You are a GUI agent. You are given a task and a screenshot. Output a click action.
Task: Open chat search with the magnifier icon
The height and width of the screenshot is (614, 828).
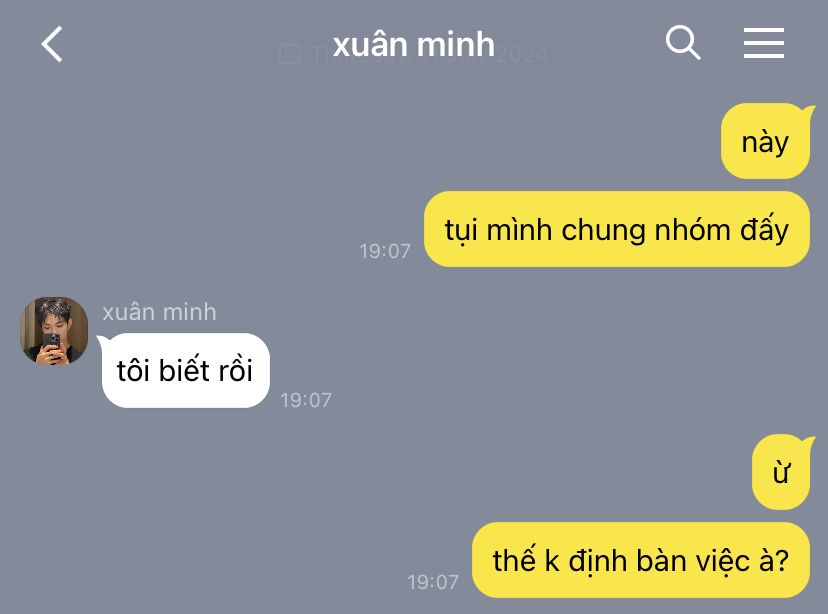pyautogui.click(x=683, y=42)
